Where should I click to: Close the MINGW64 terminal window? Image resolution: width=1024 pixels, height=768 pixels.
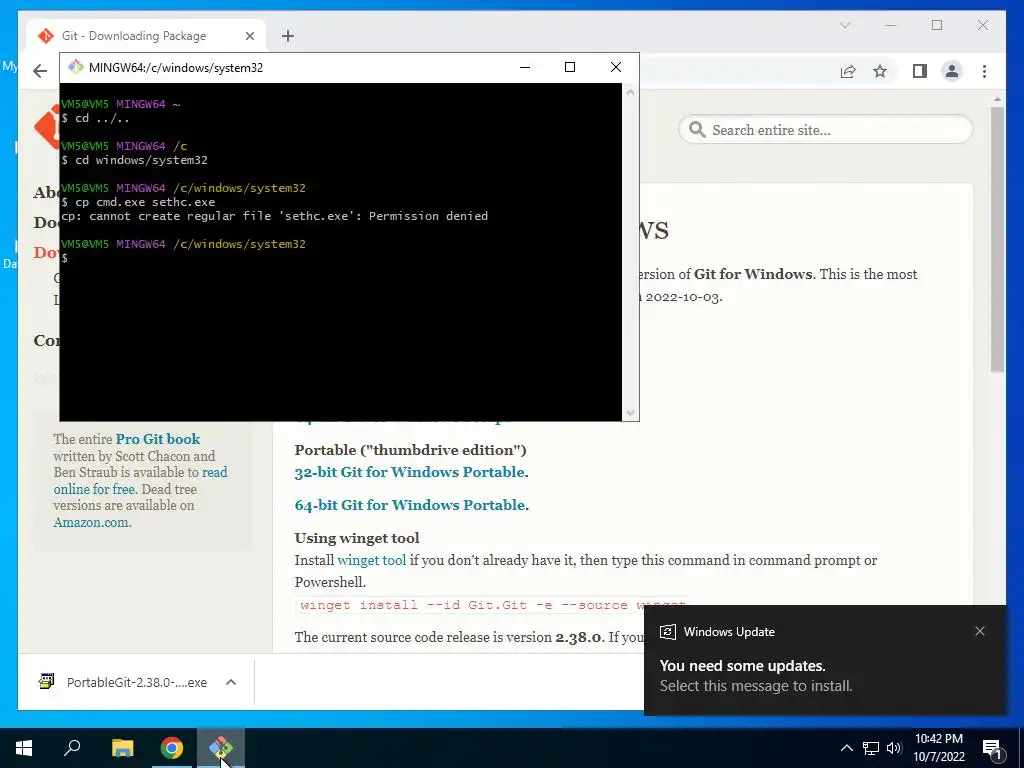[x=615, y=67]
